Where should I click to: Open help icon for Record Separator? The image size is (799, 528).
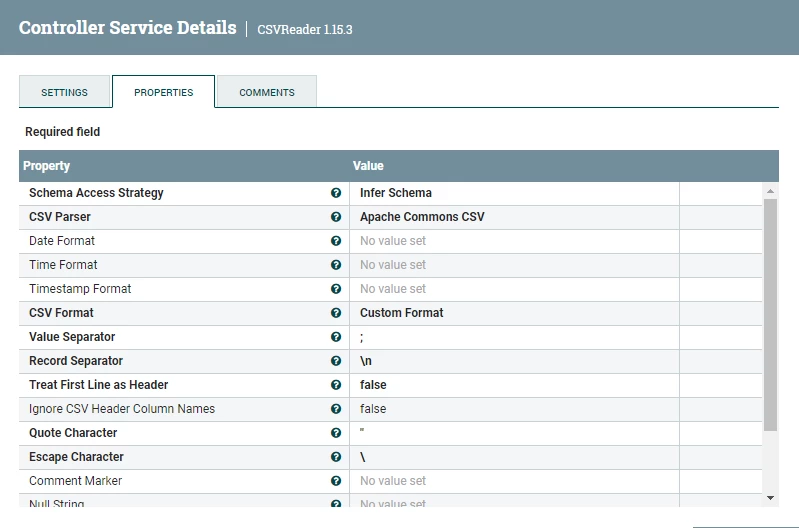pos(336,360)
